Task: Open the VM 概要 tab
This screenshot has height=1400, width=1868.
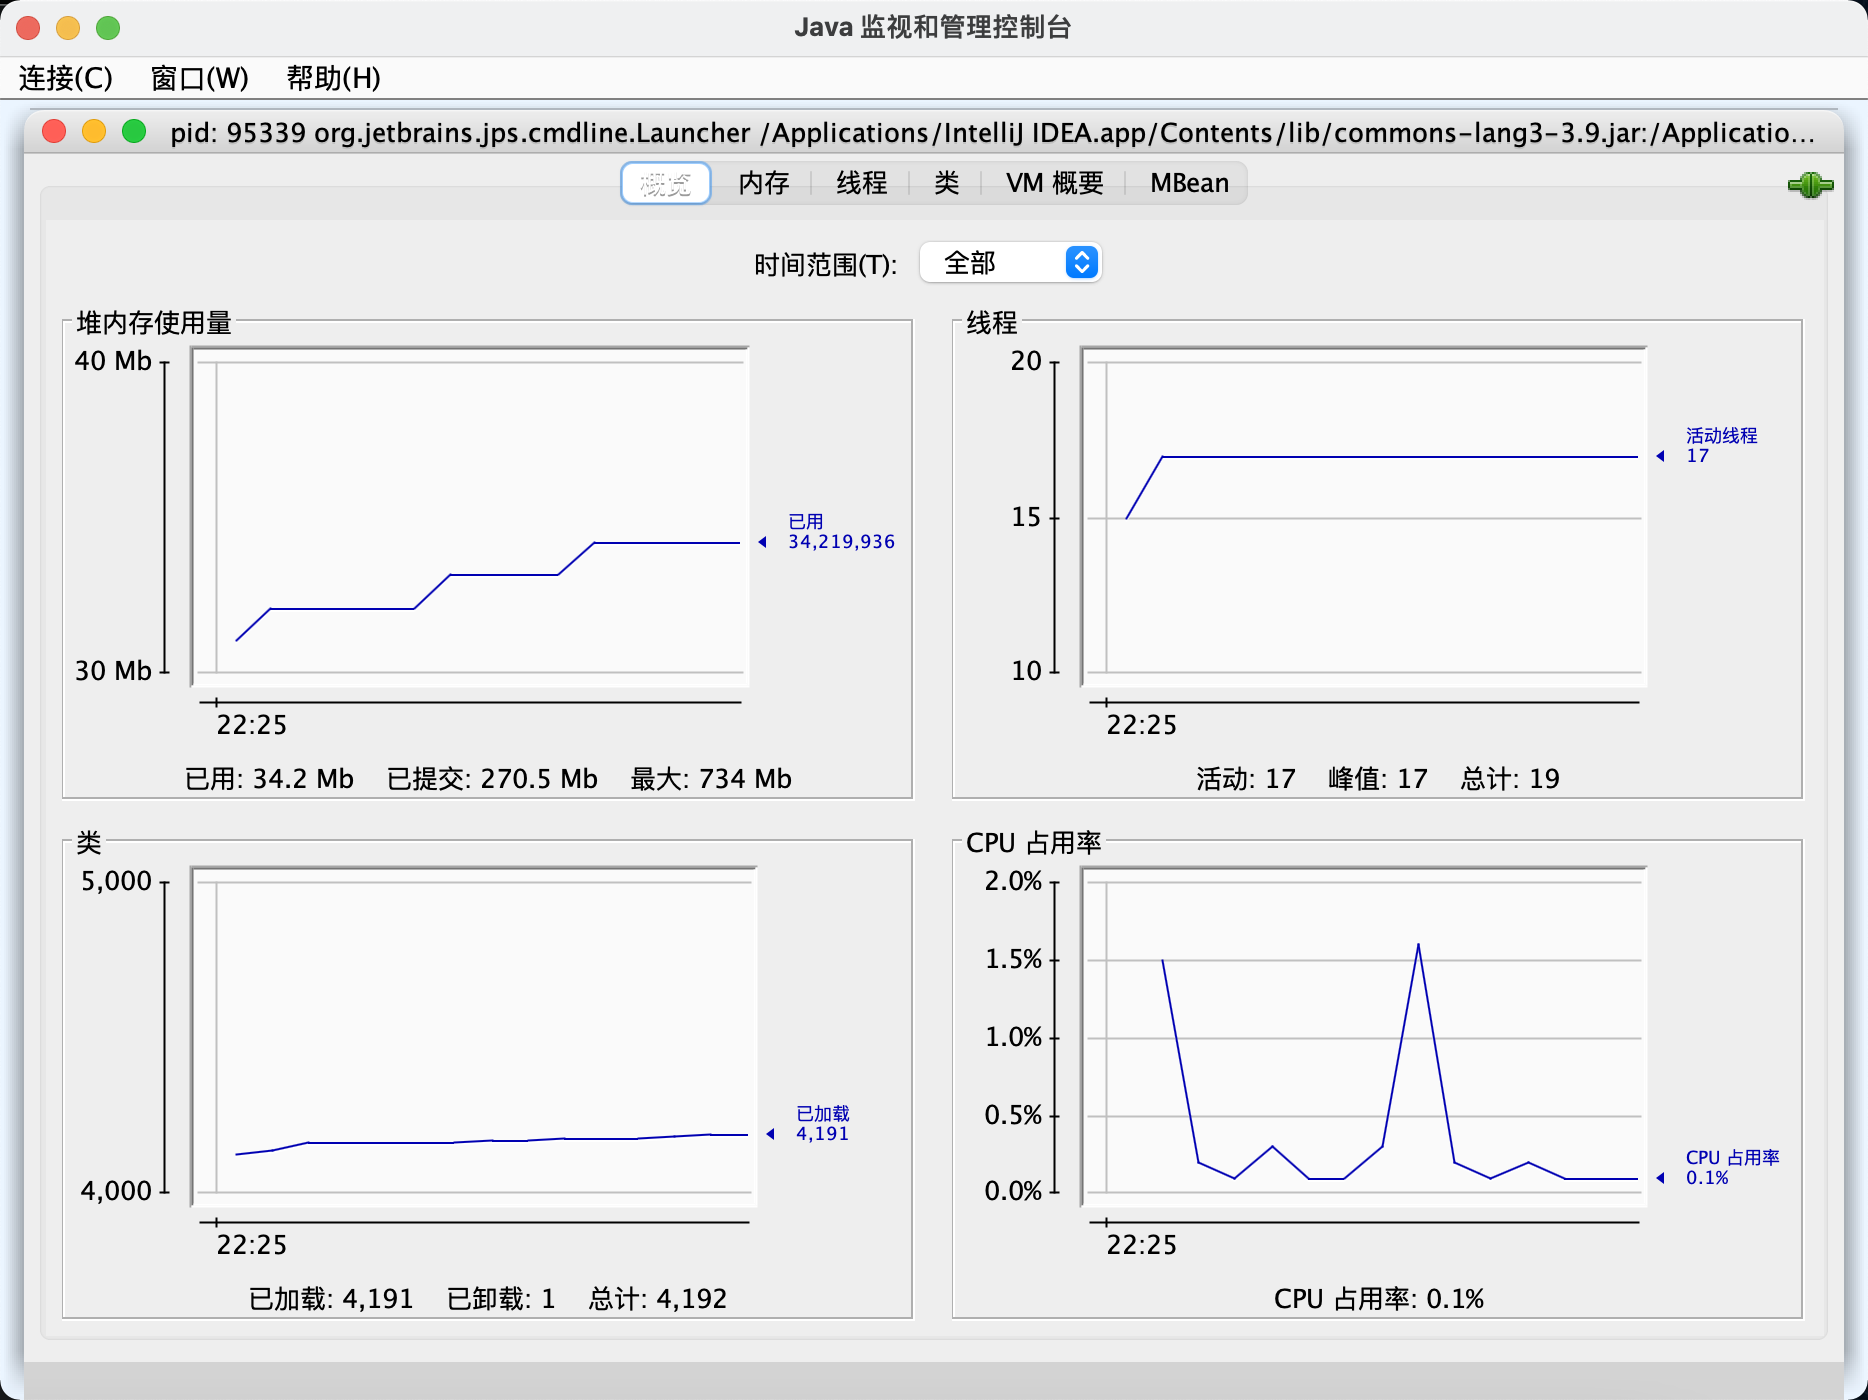Action: [x=1055, y=183]
